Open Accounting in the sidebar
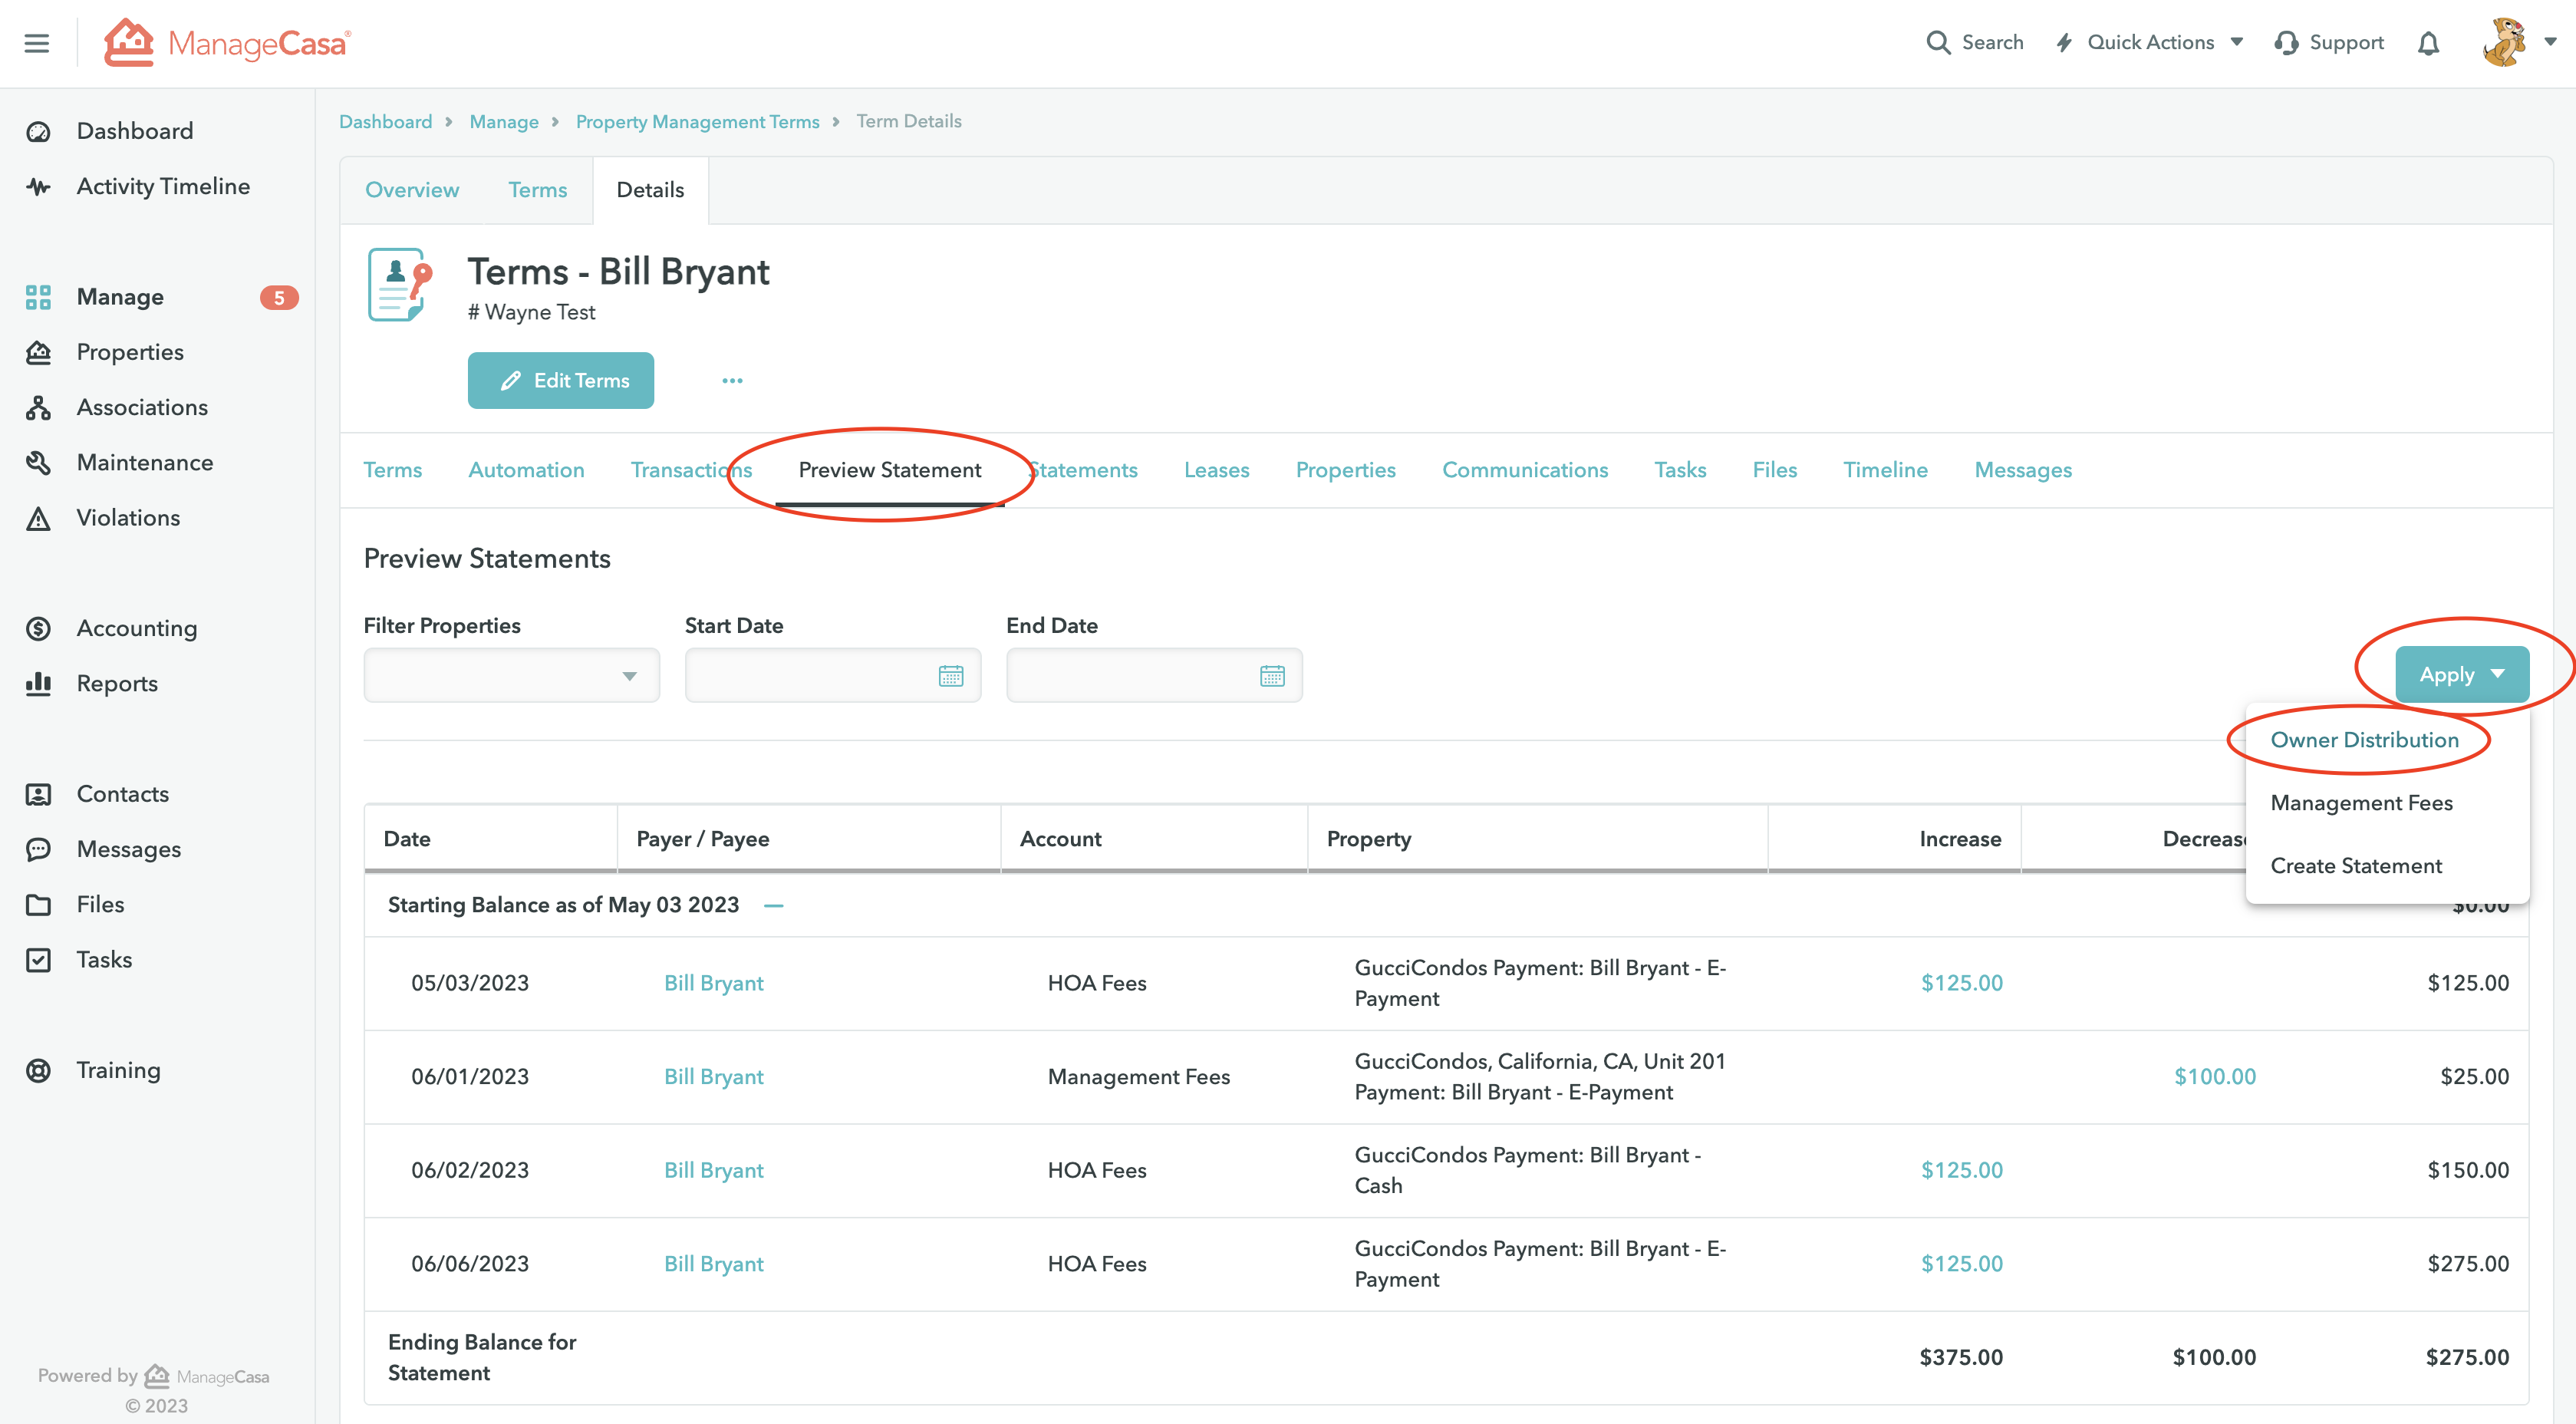Screen dimensions: 2576x1424 tap(136, 628)
